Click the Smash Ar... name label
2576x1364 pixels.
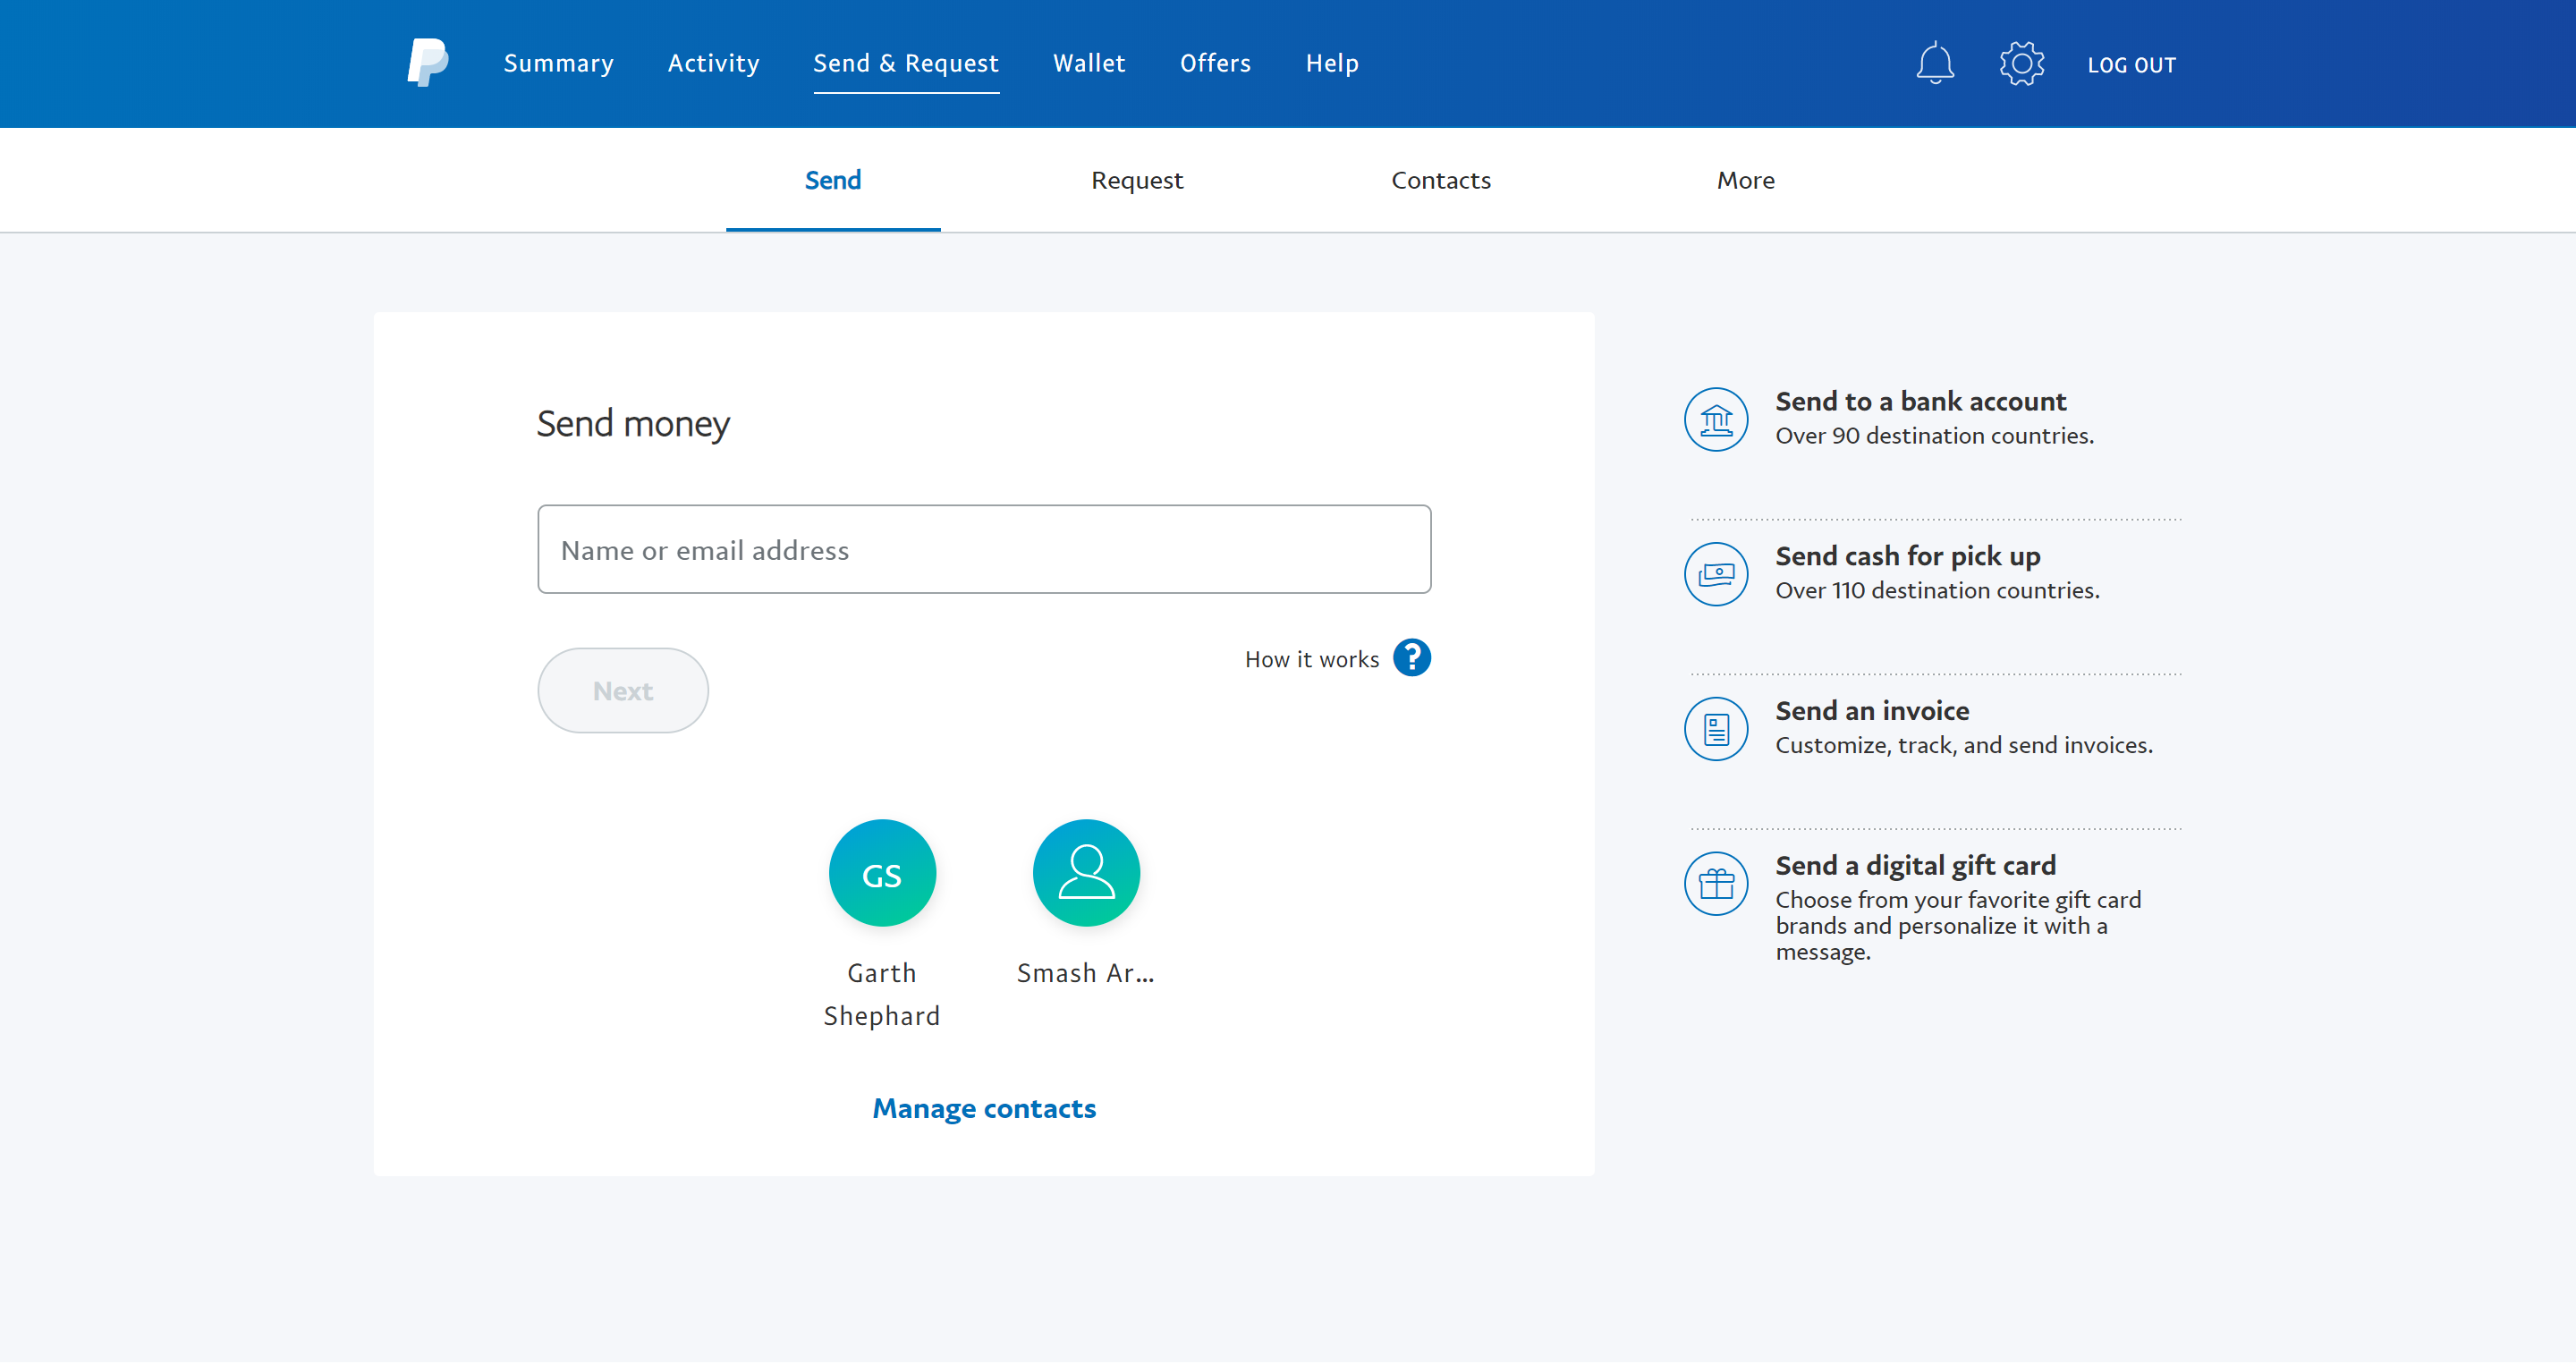pos(1086,974)
